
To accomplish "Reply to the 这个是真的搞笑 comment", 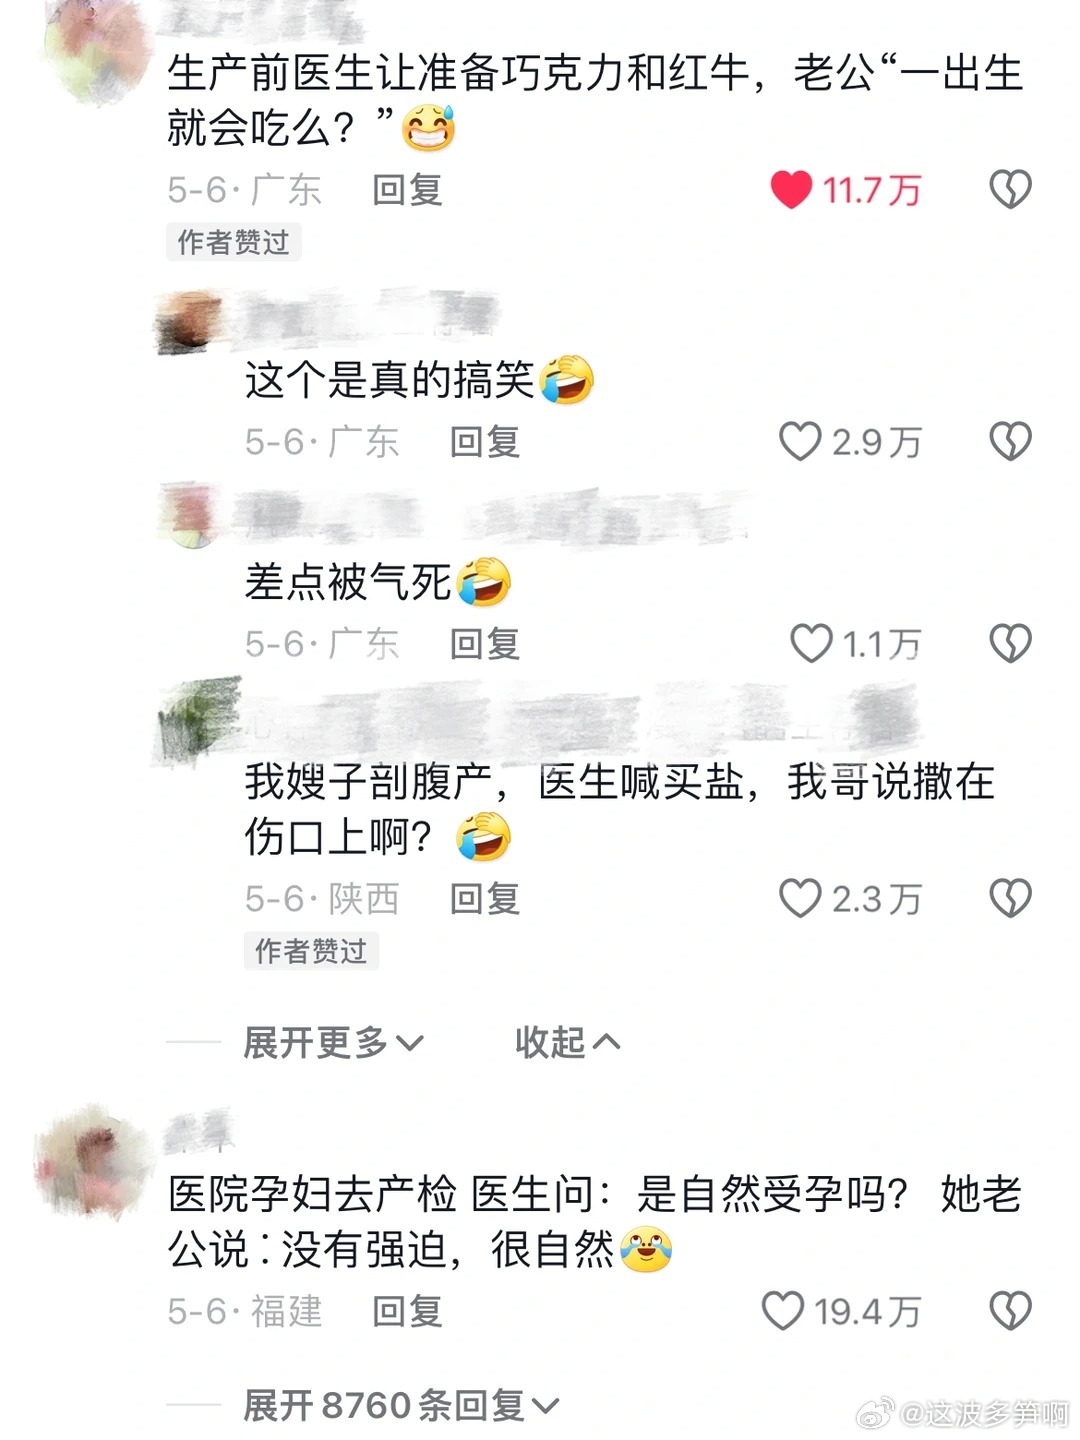I will tap(485, 441).
